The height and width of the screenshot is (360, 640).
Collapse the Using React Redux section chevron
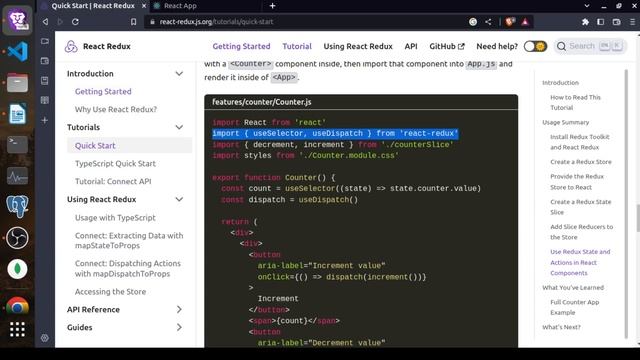coord(179,199)
